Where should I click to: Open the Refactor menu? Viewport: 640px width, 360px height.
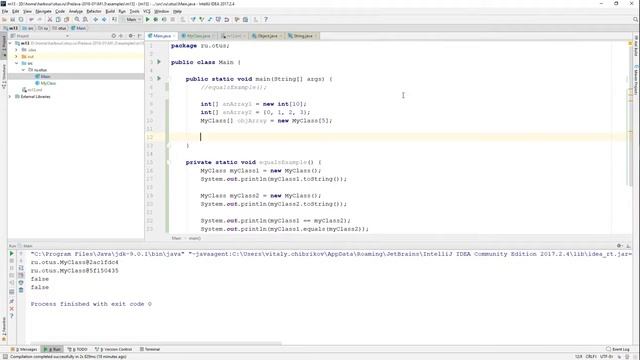(94, 11)
